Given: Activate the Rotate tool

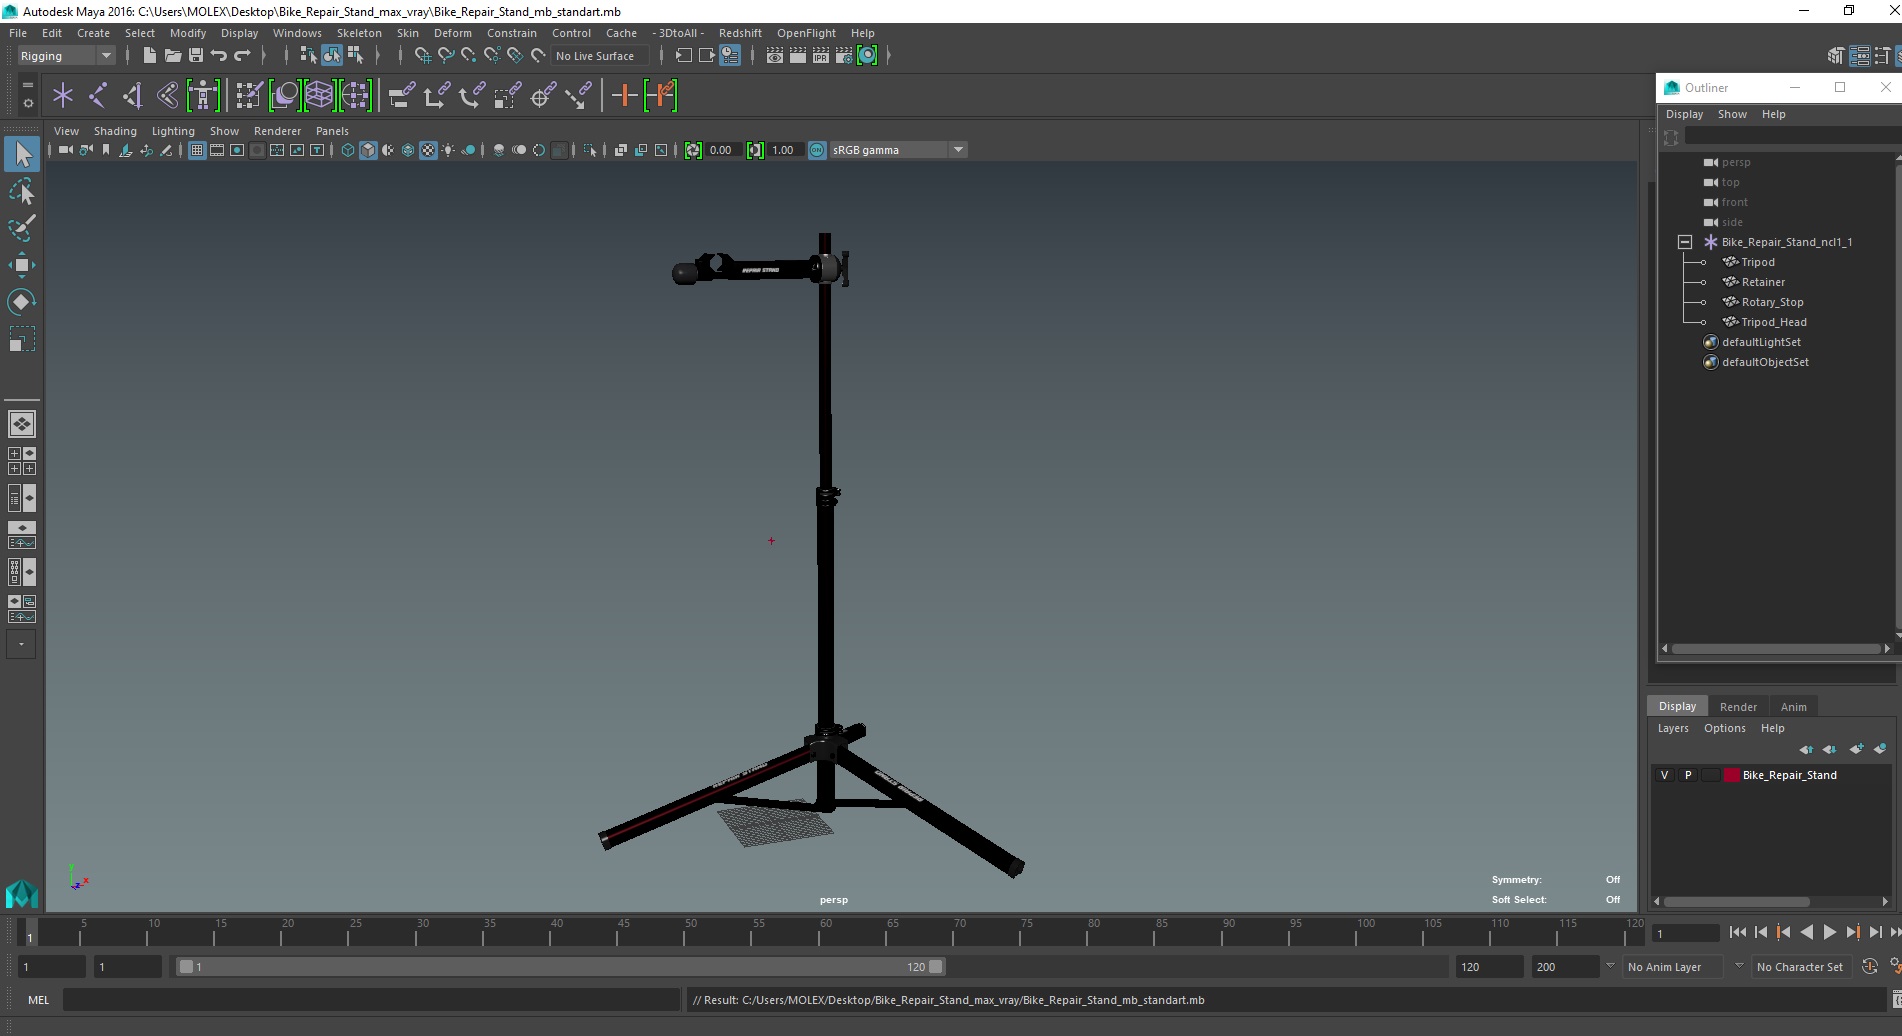Looking at the screenshot, I should (22, 302).
